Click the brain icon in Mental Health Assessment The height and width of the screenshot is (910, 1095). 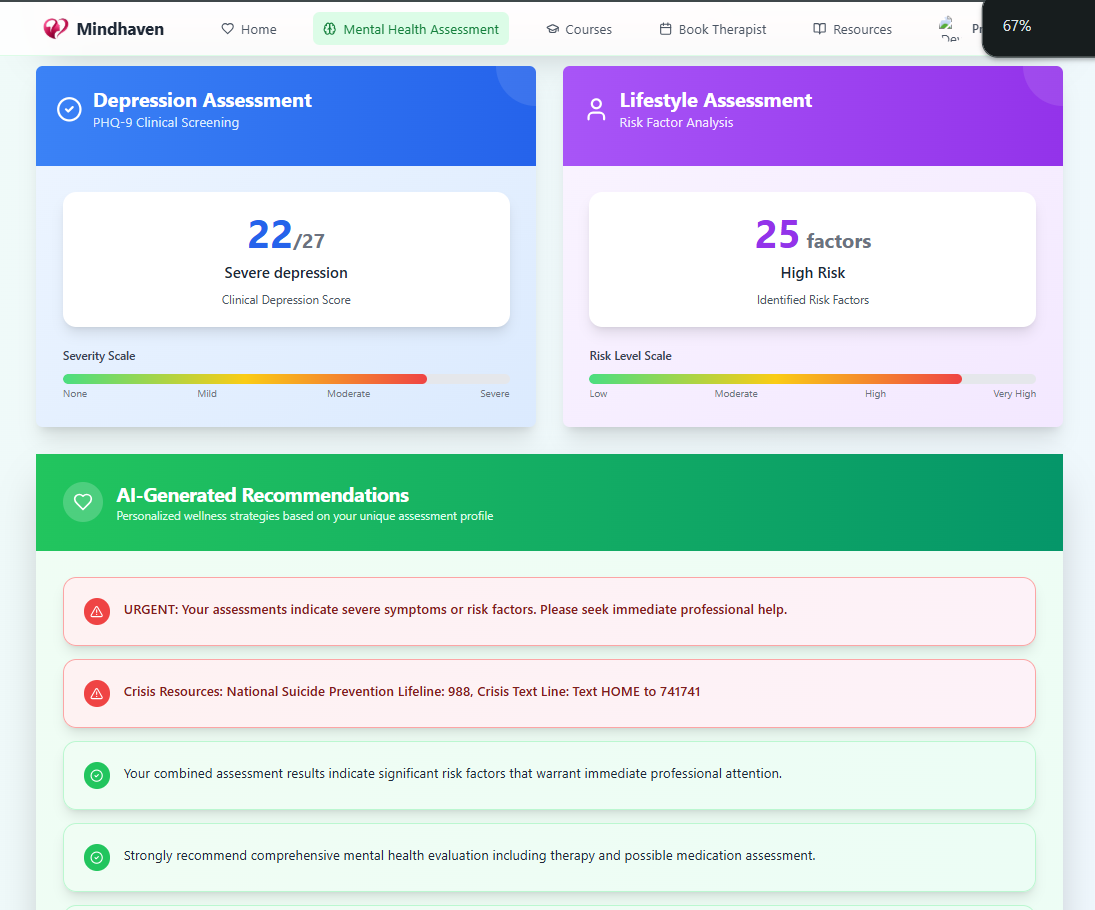tap(330, 29)
